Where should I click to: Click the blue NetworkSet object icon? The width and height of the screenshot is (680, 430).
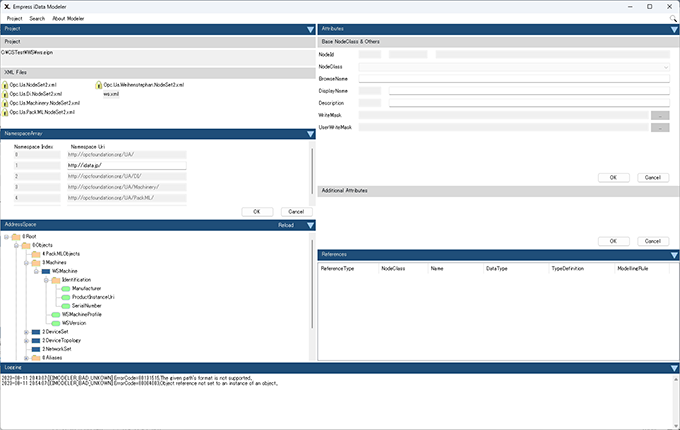(x=36, y=349)
